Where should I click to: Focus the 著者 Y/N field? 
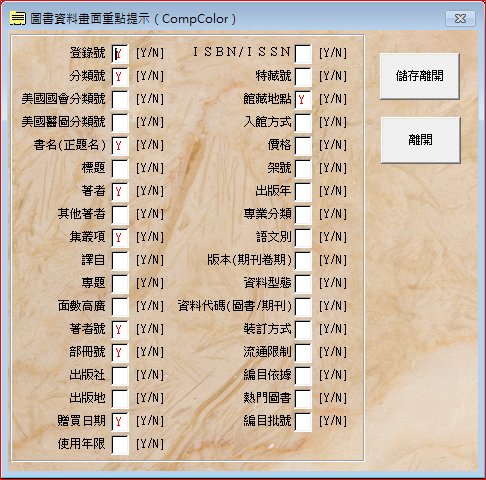(x=120, y=192)
